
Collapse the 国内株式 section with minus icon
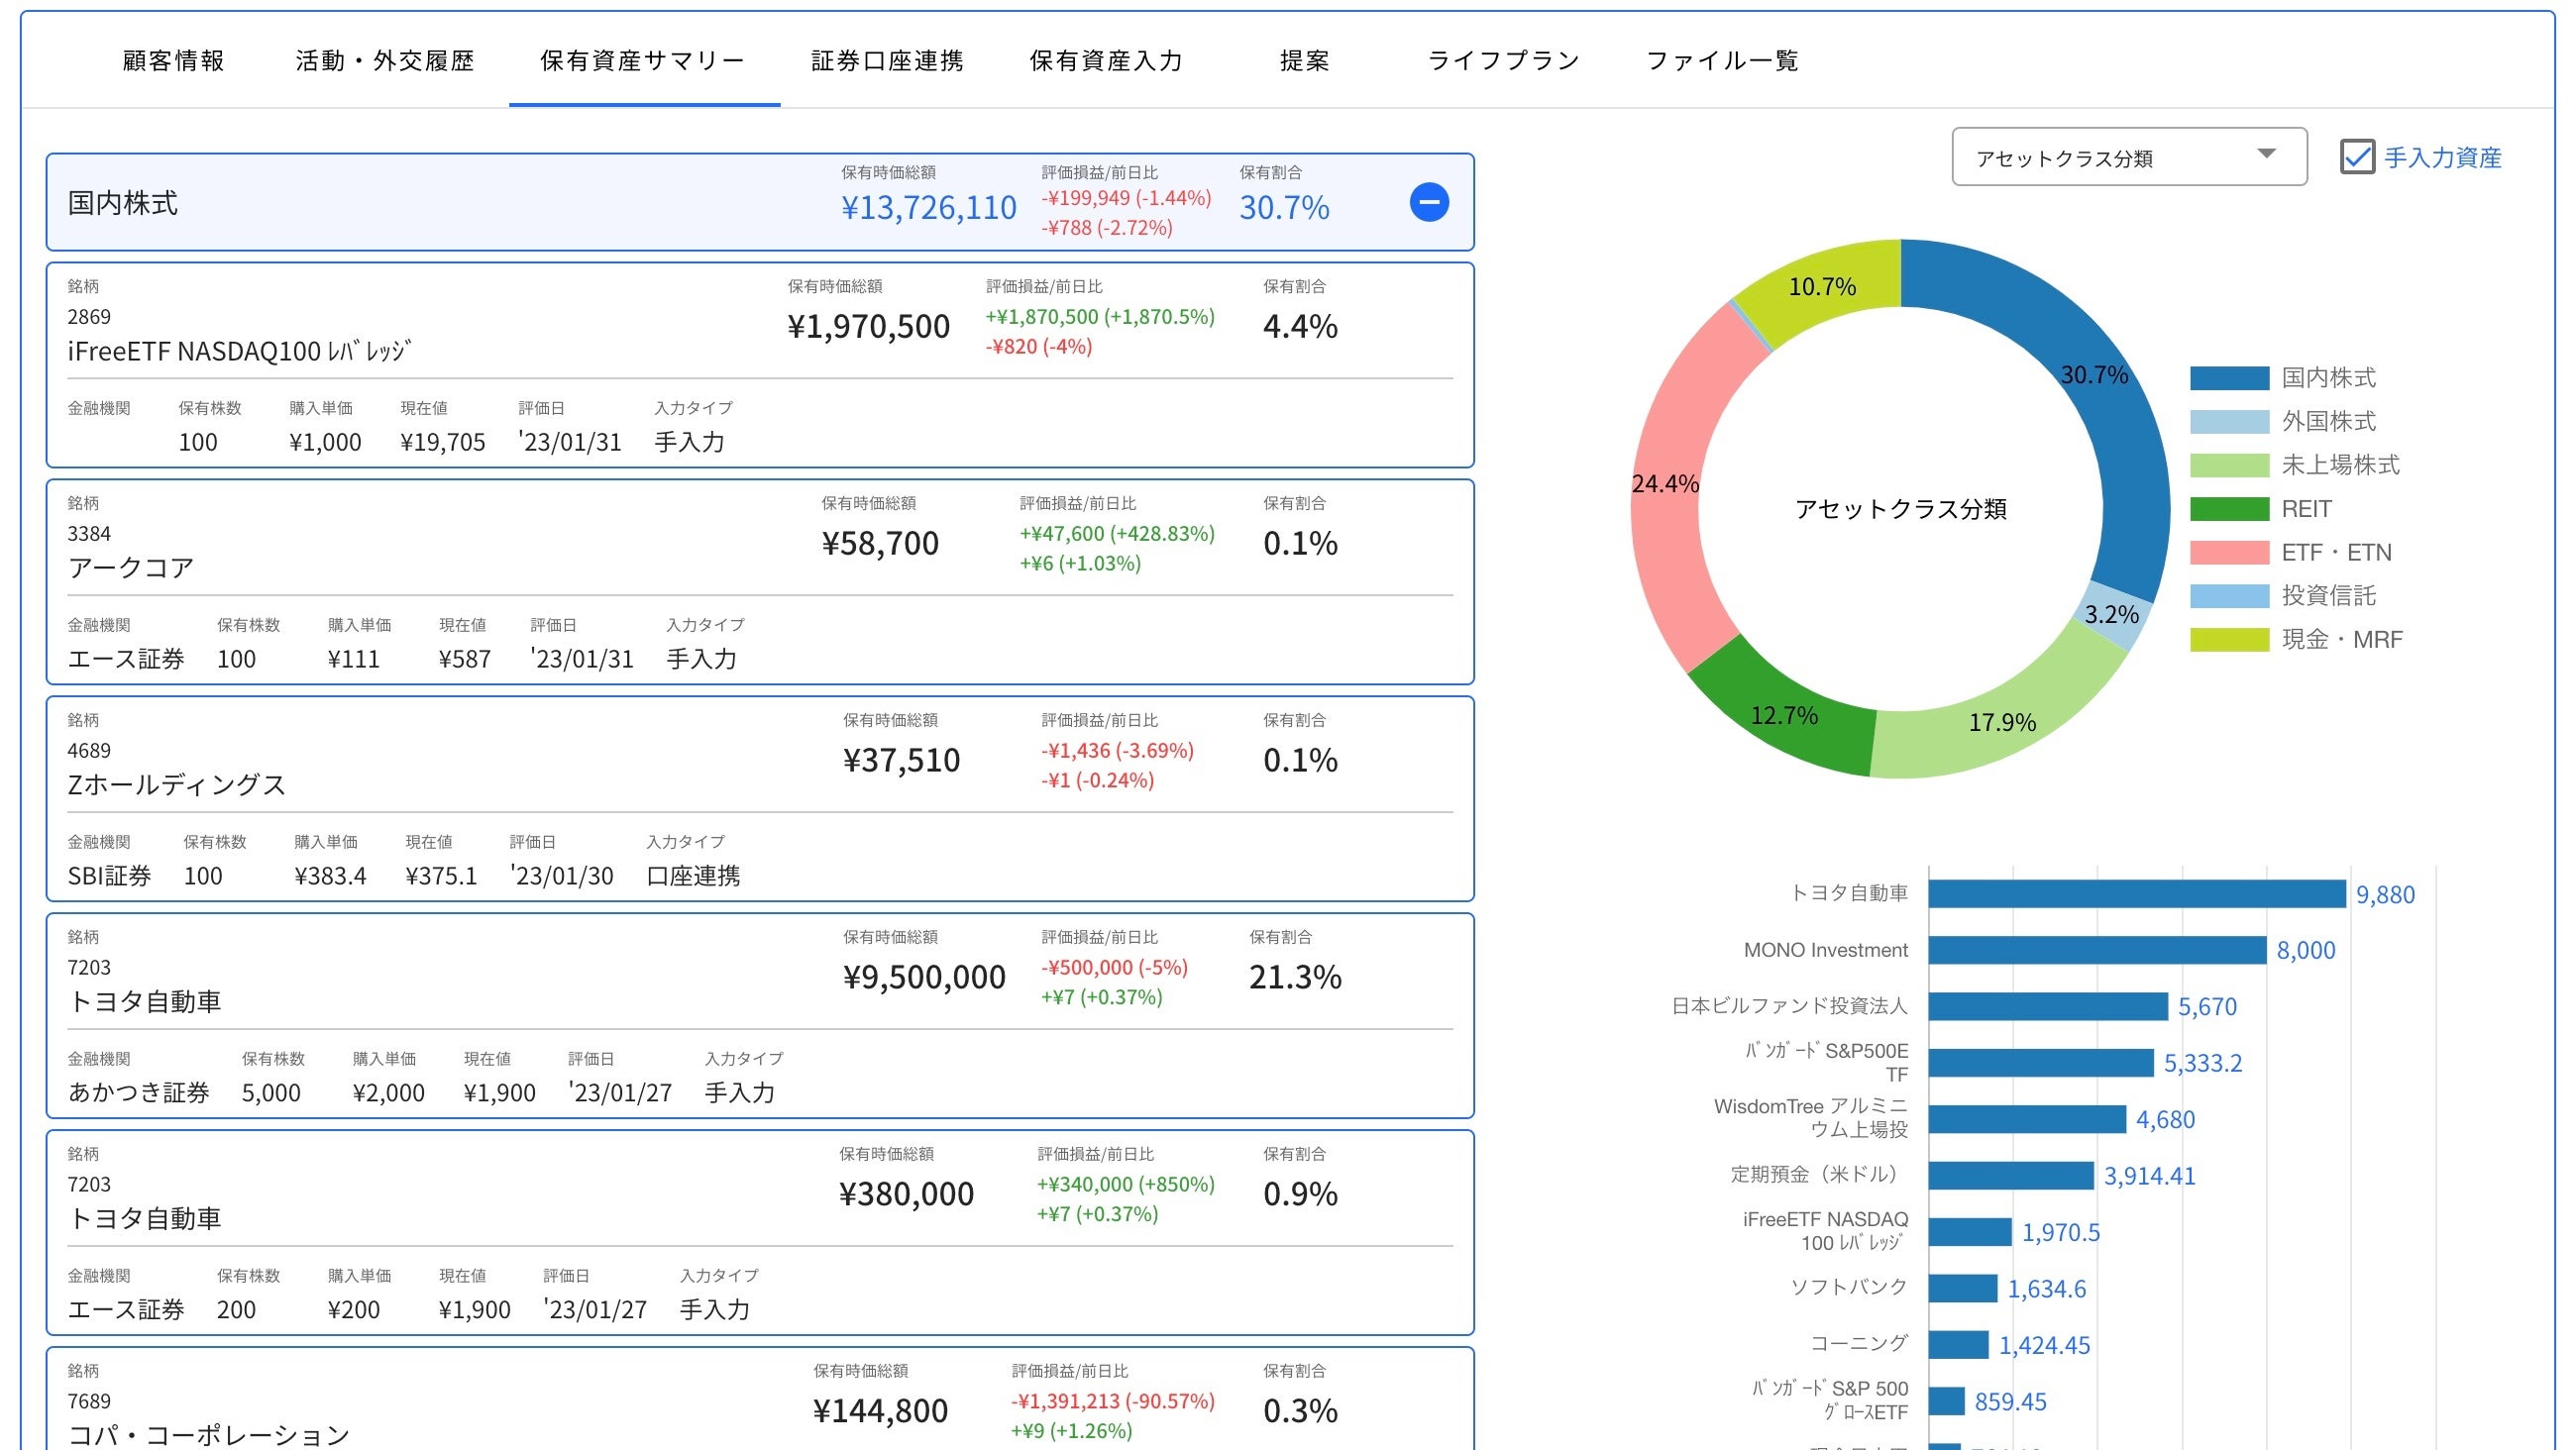(x=1428, y=203)
